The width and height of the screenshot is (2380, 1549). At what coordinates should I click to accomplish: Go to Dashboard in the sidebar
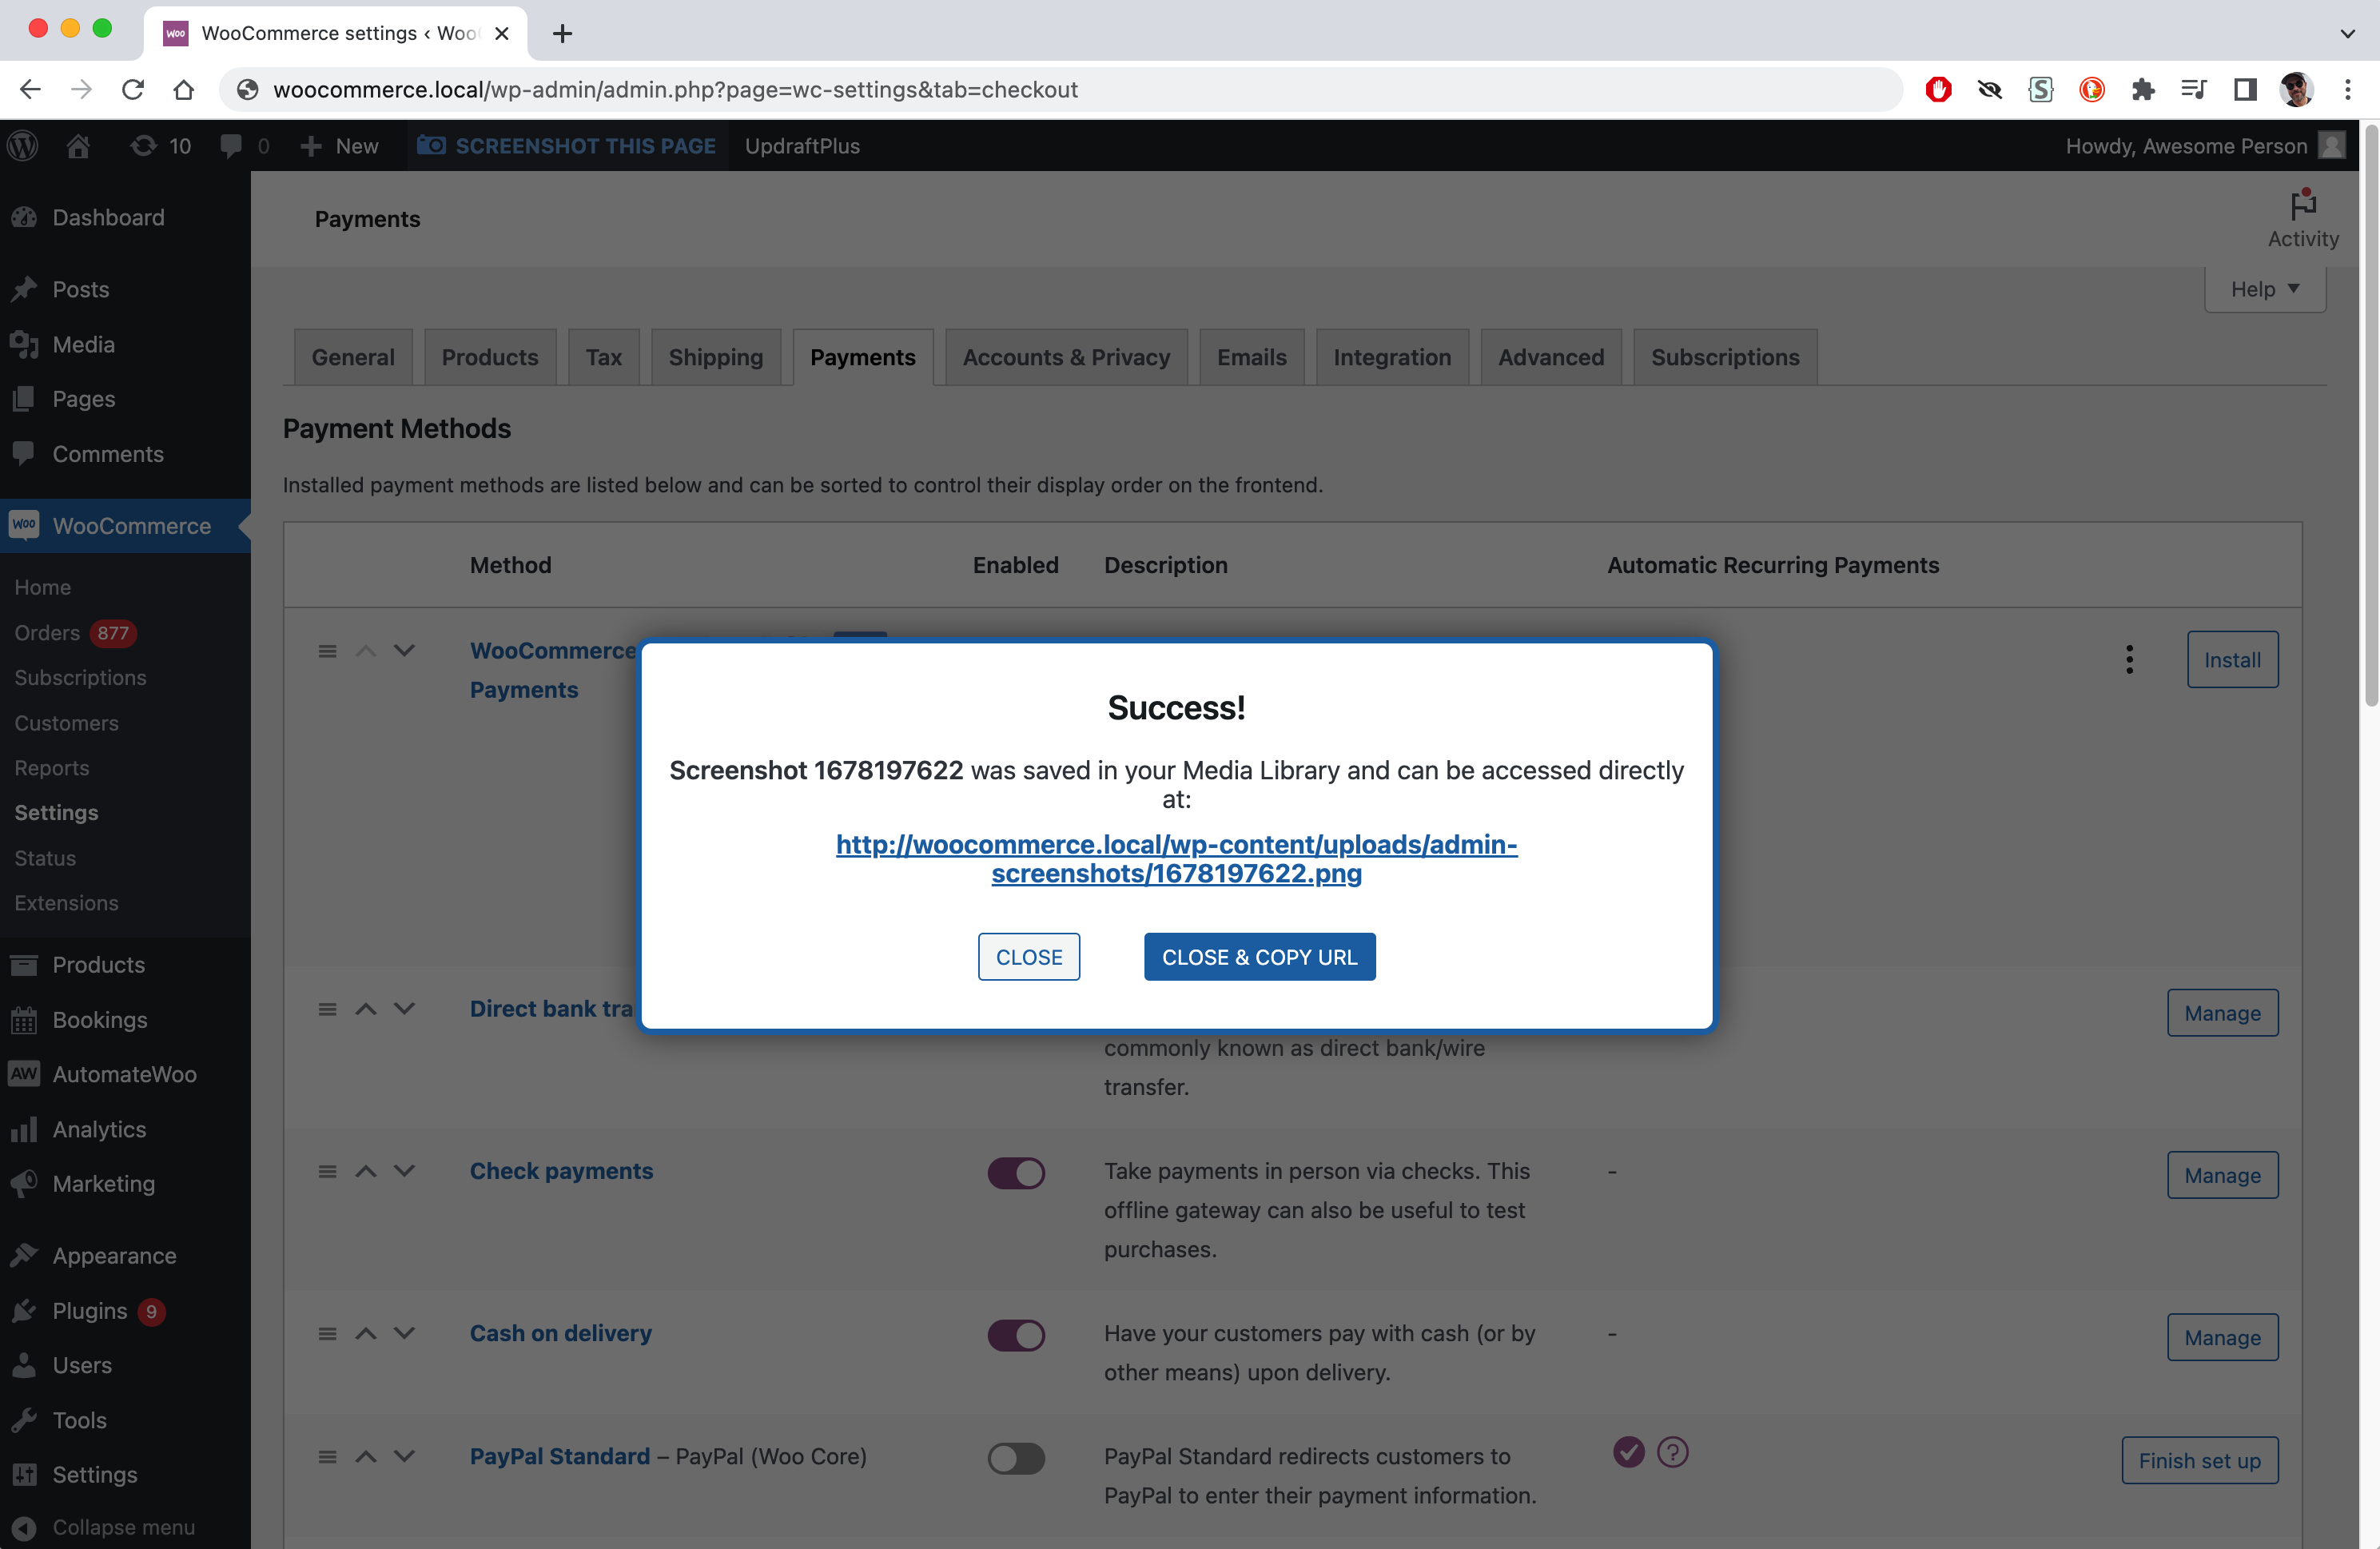108,217
